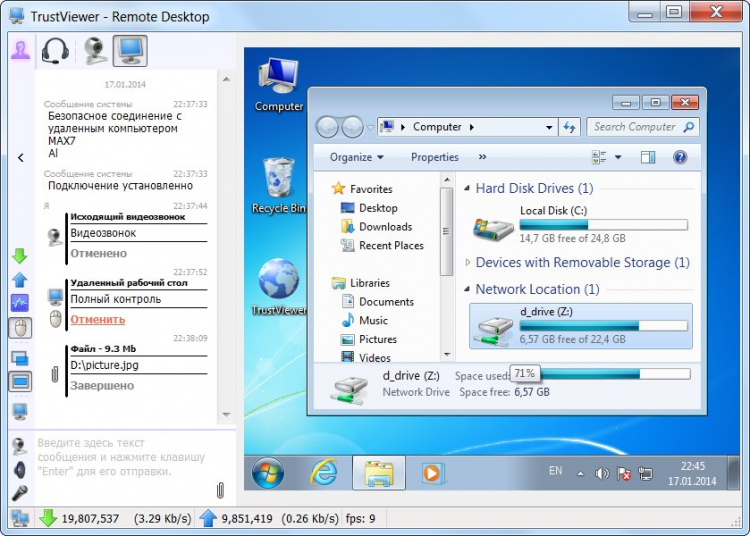750x536 pixels.
Task: Click the speaker icon beside message box
Action: (20, 470)
